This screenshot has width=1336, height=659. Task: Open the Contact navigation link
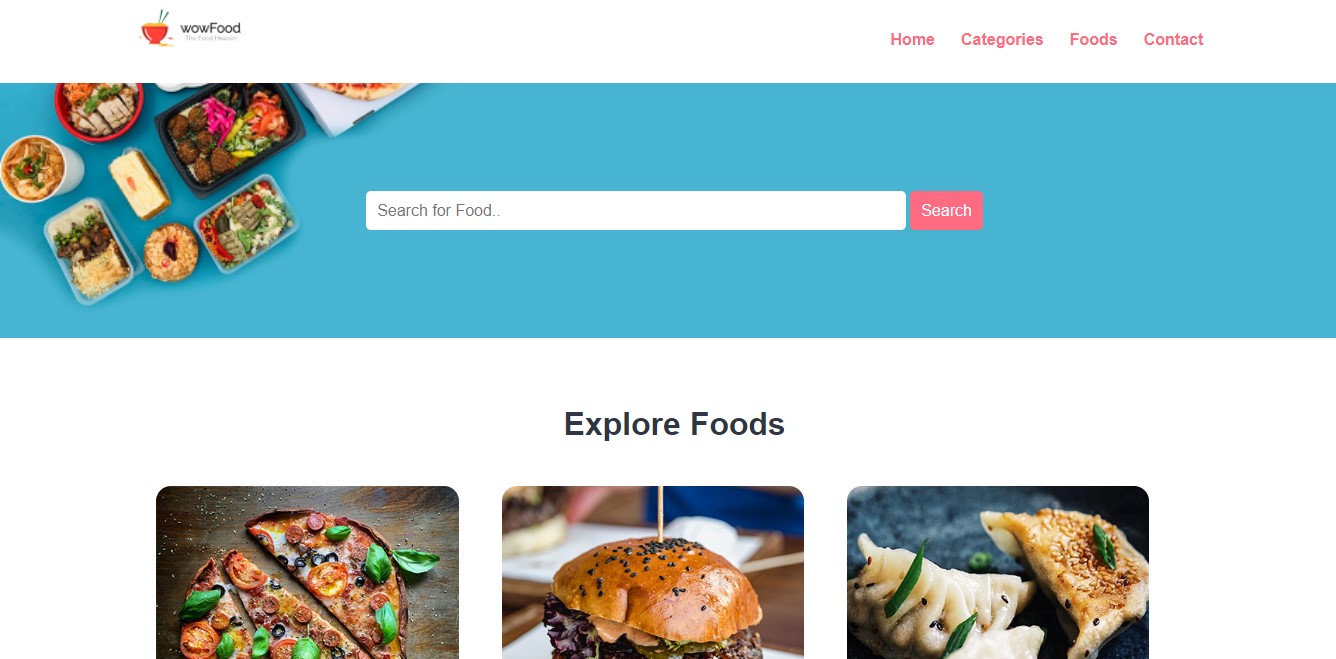point(1173,39)
